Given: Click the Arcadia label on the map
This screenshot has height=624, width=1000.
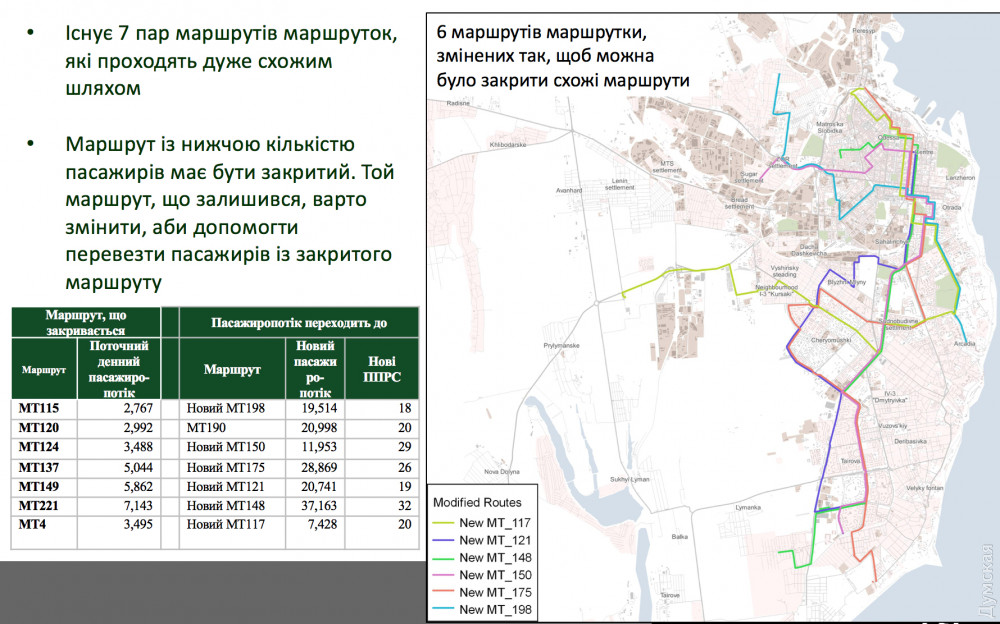Looking at the screenshot, I should pos(964,343).
